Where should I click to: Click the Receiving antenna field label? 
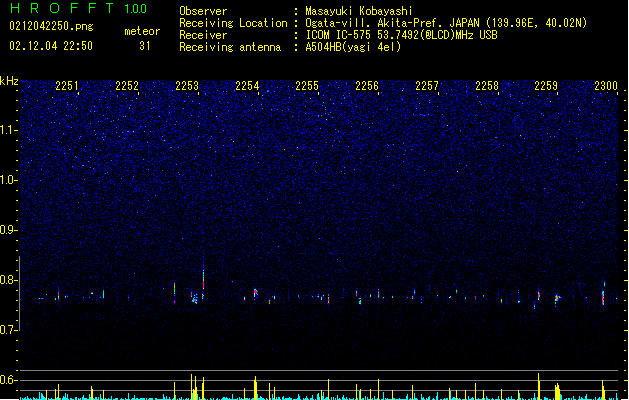(230, 47)
